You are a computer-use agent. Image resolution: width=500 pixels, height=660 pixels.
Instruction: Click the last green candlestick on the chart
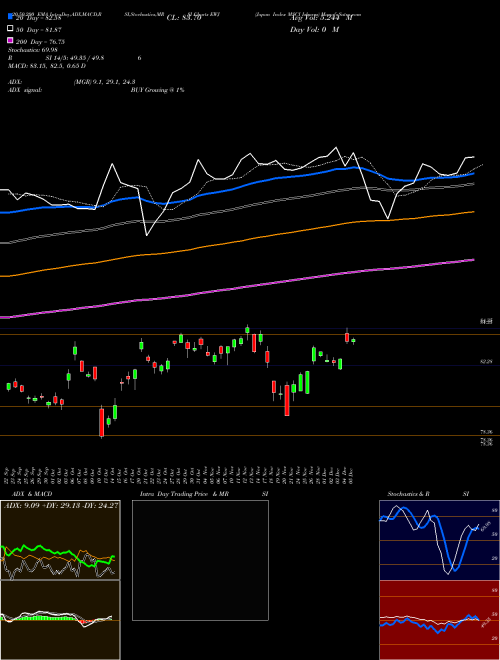point(353,341)
